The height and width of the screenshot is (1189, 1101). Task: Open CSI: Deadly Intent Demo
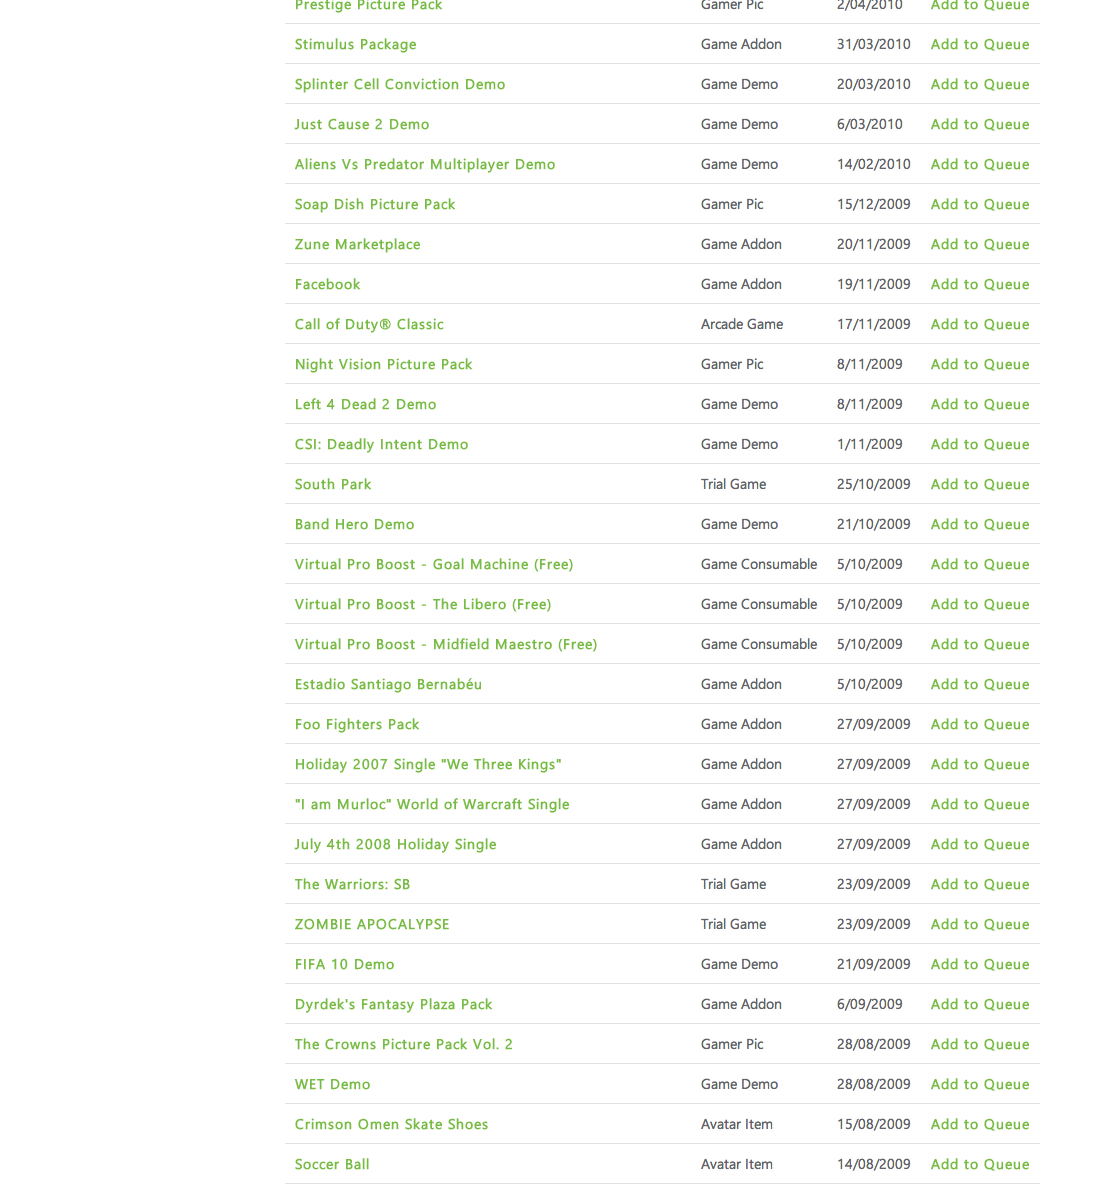pos(381,444)
